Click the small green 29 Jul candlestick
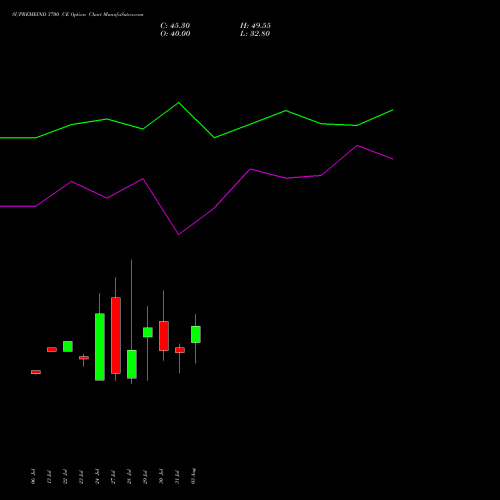Viewport: 500px width, 500px height. click(148, 332)
